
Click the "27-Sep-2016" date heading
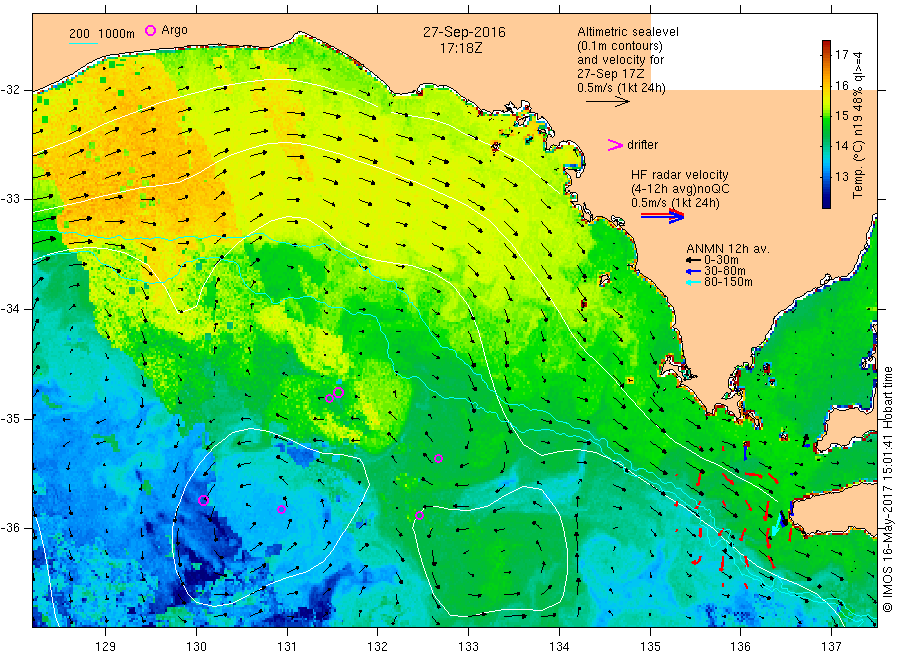(464, 32)
